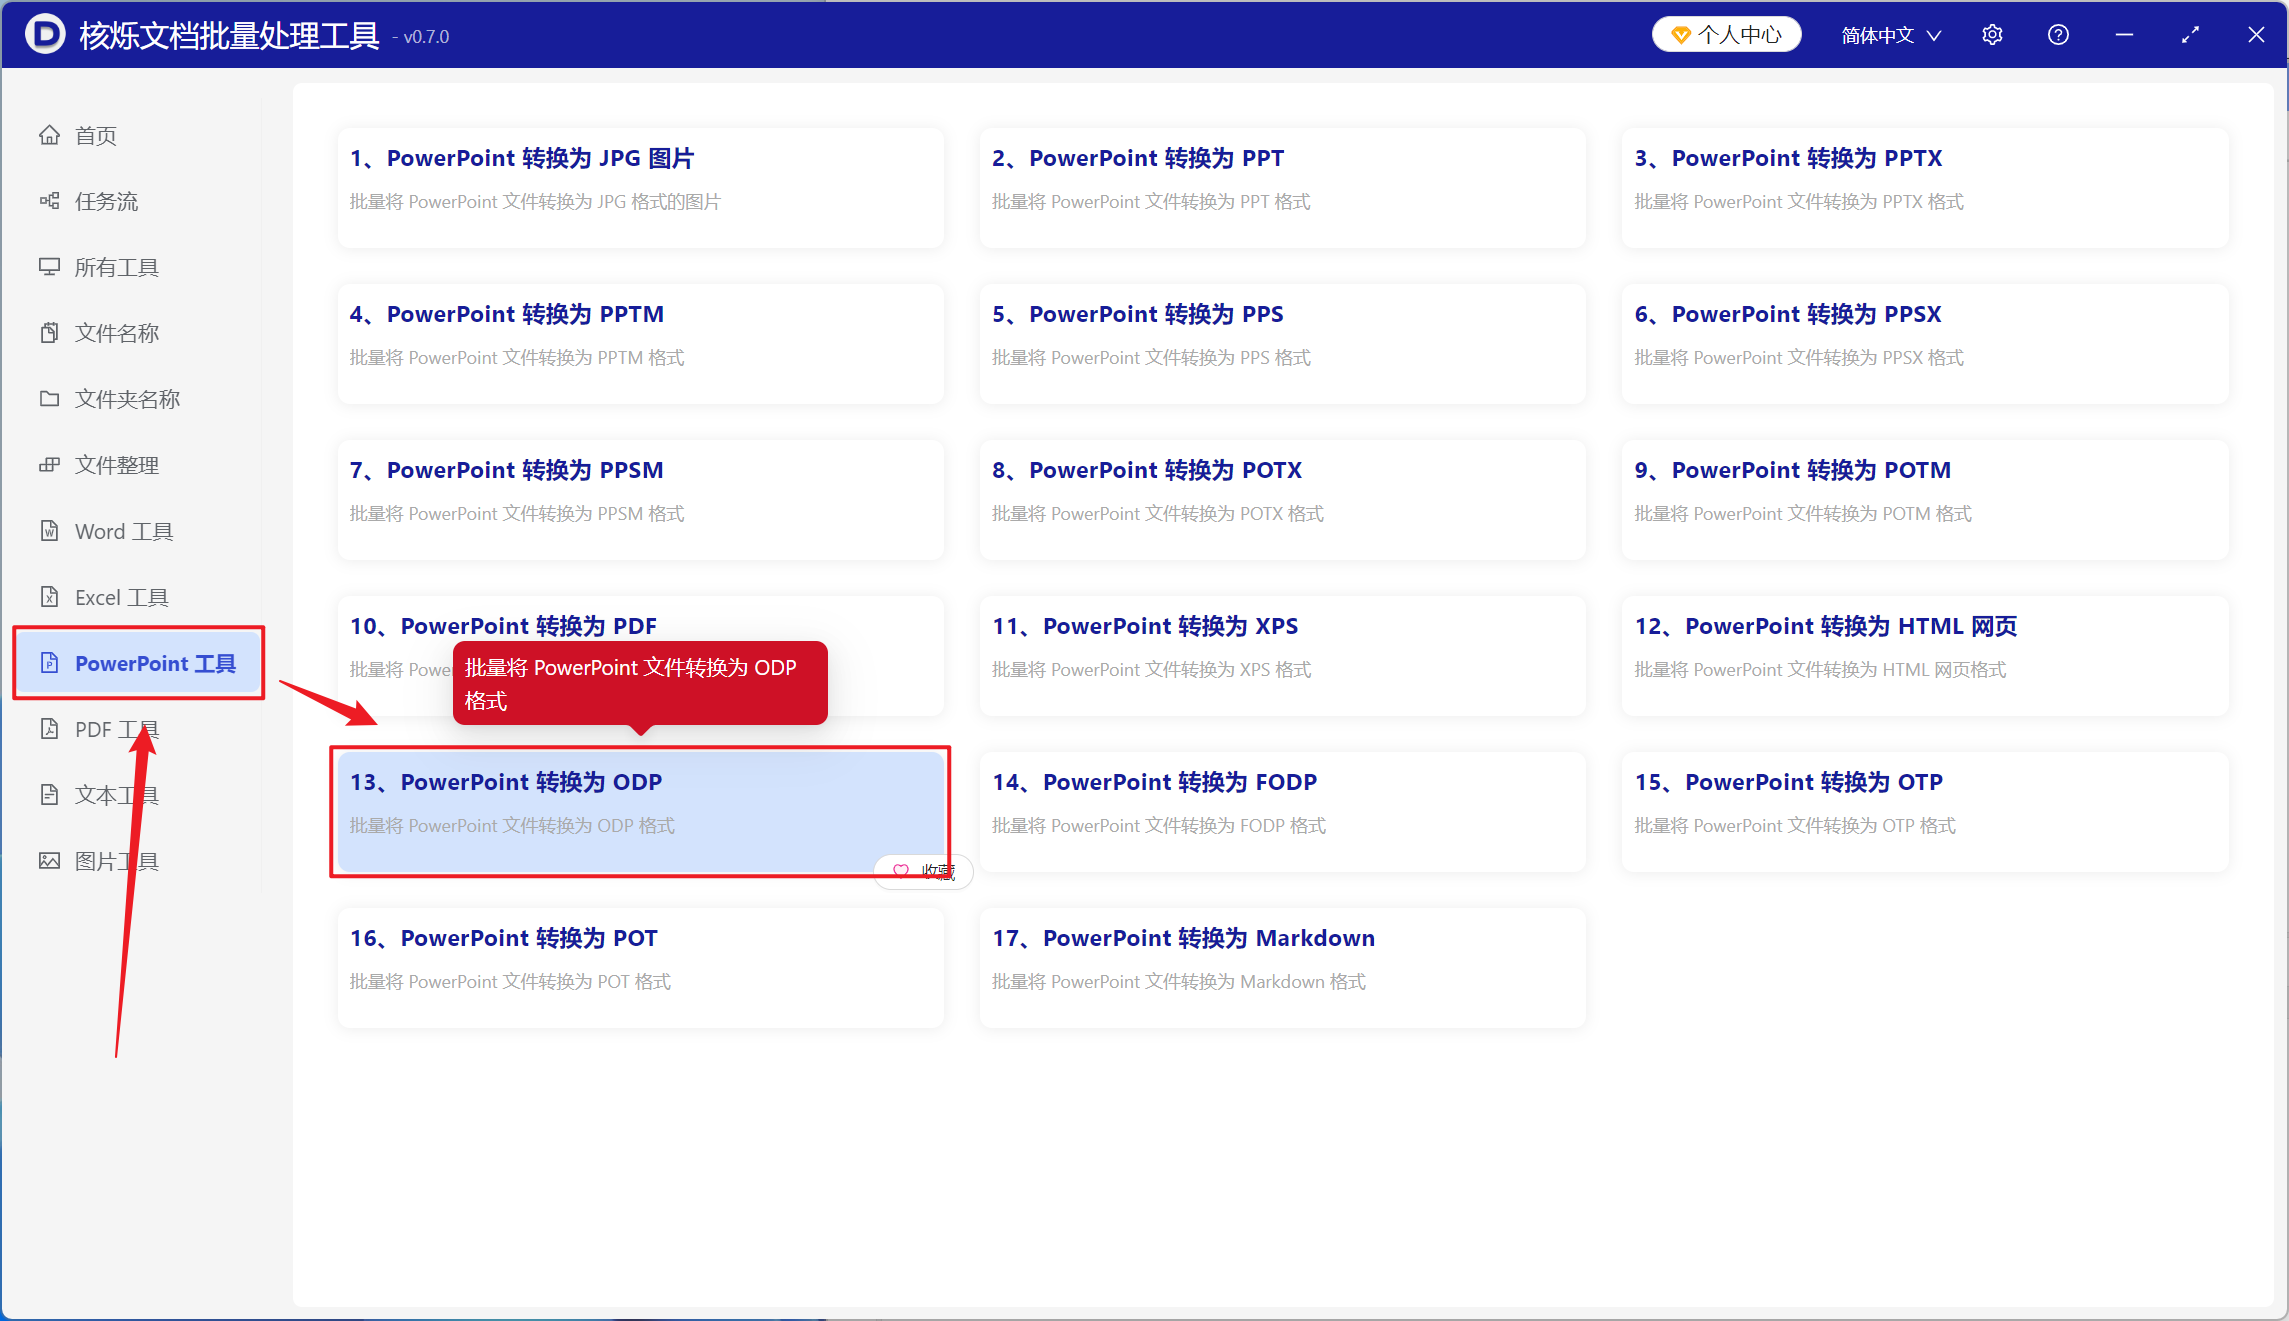Open PowerPoint 转换为 FODP card
Viewport: 2289px width, 1321px height.
click(1283, 811)
